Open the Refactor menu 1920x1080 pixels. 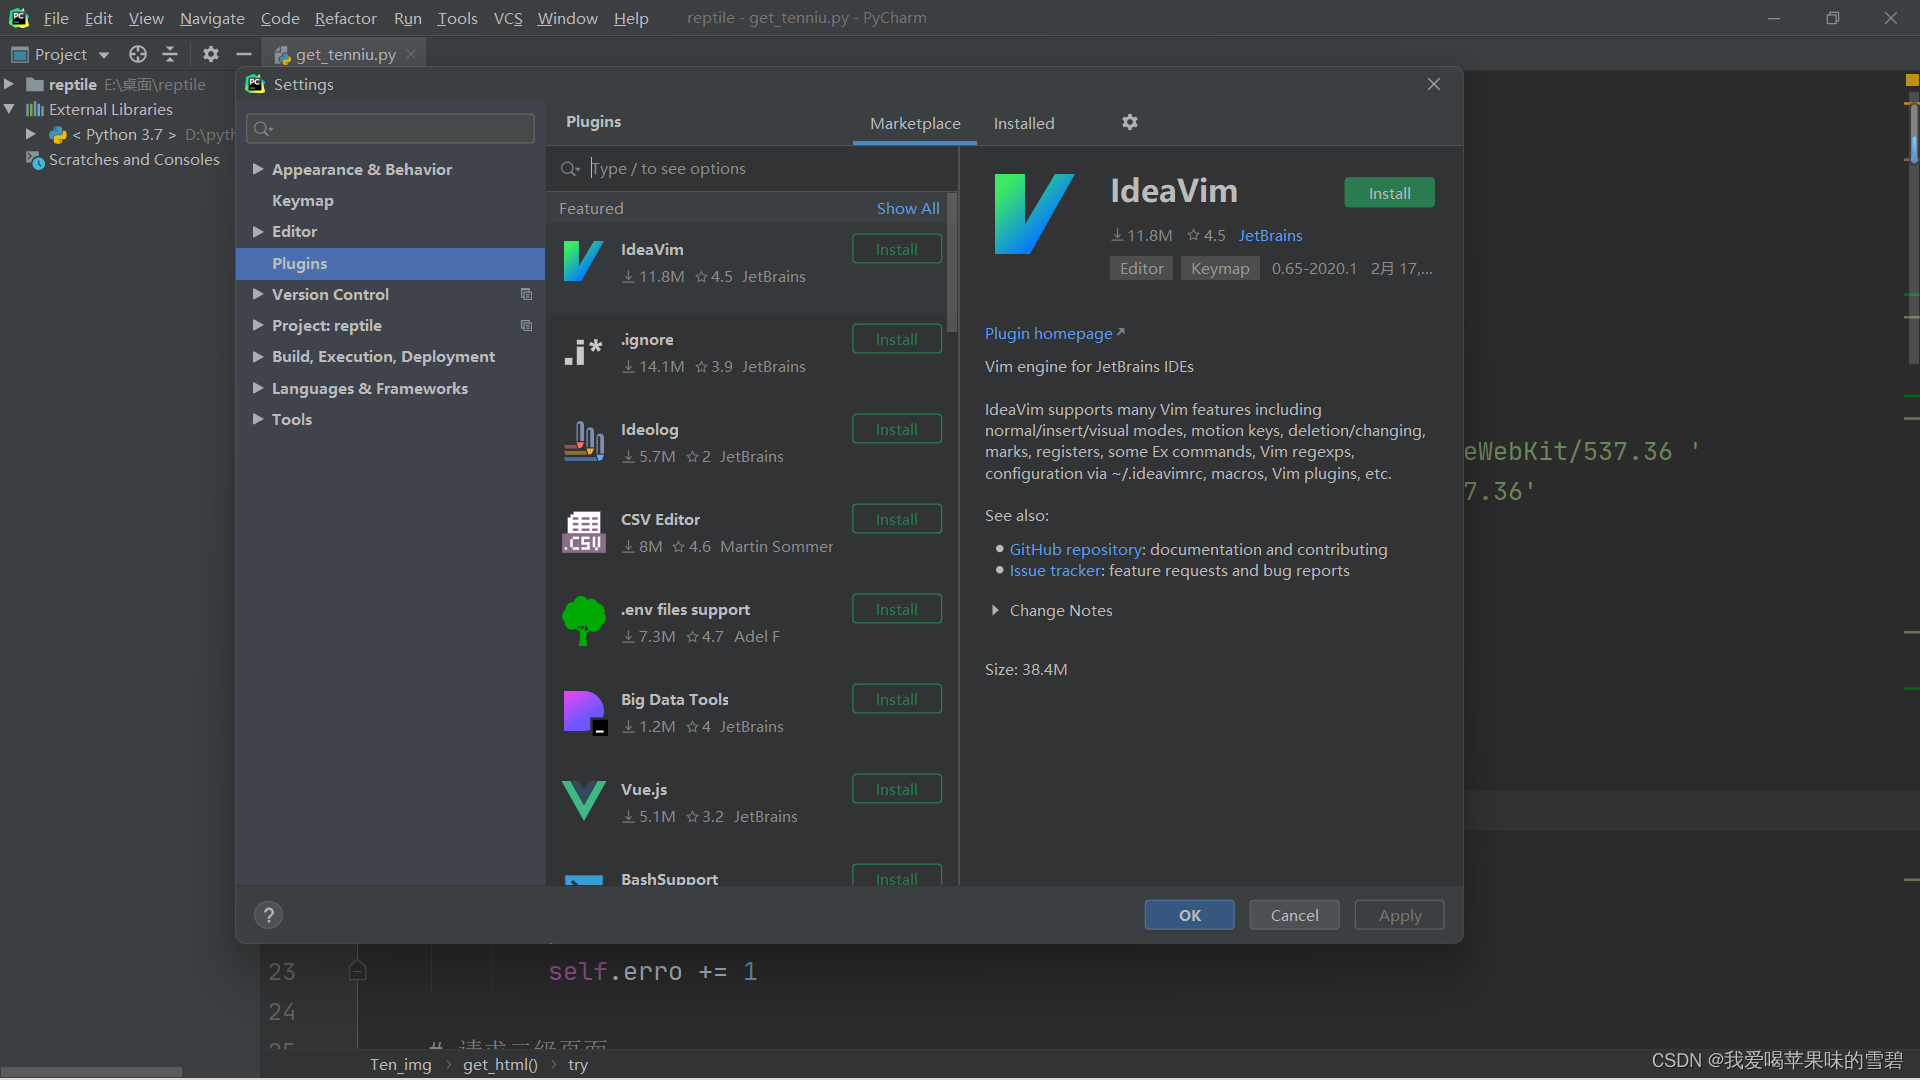pos(345,18)
